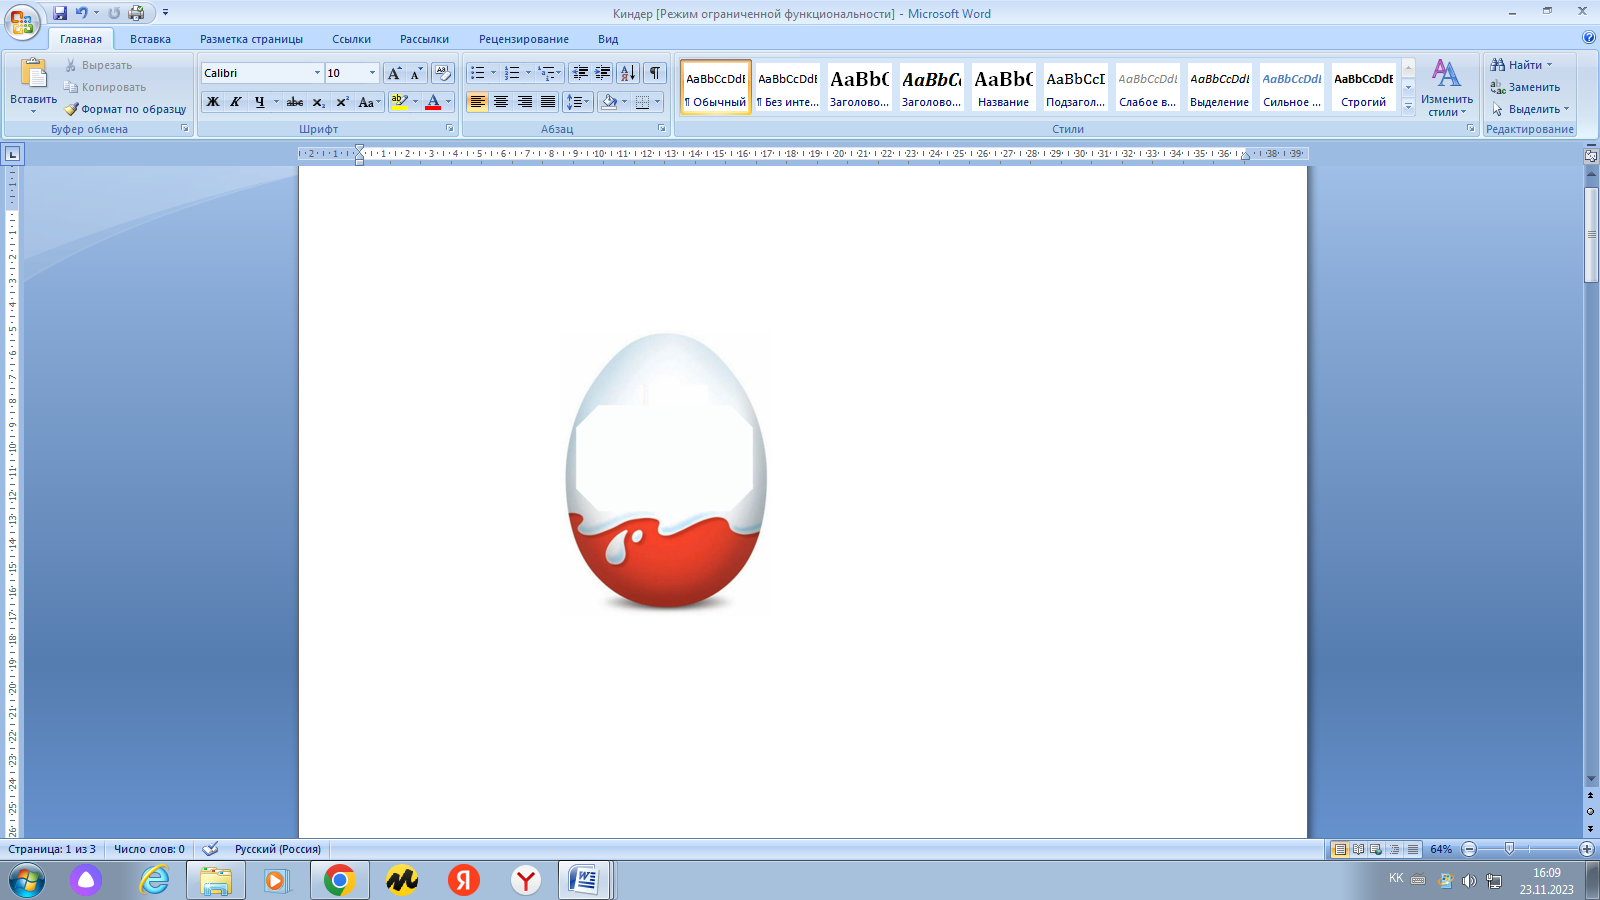Open the font name dropdown Calibri
The height and width of the screenshot is (900, 1600).
317,73
